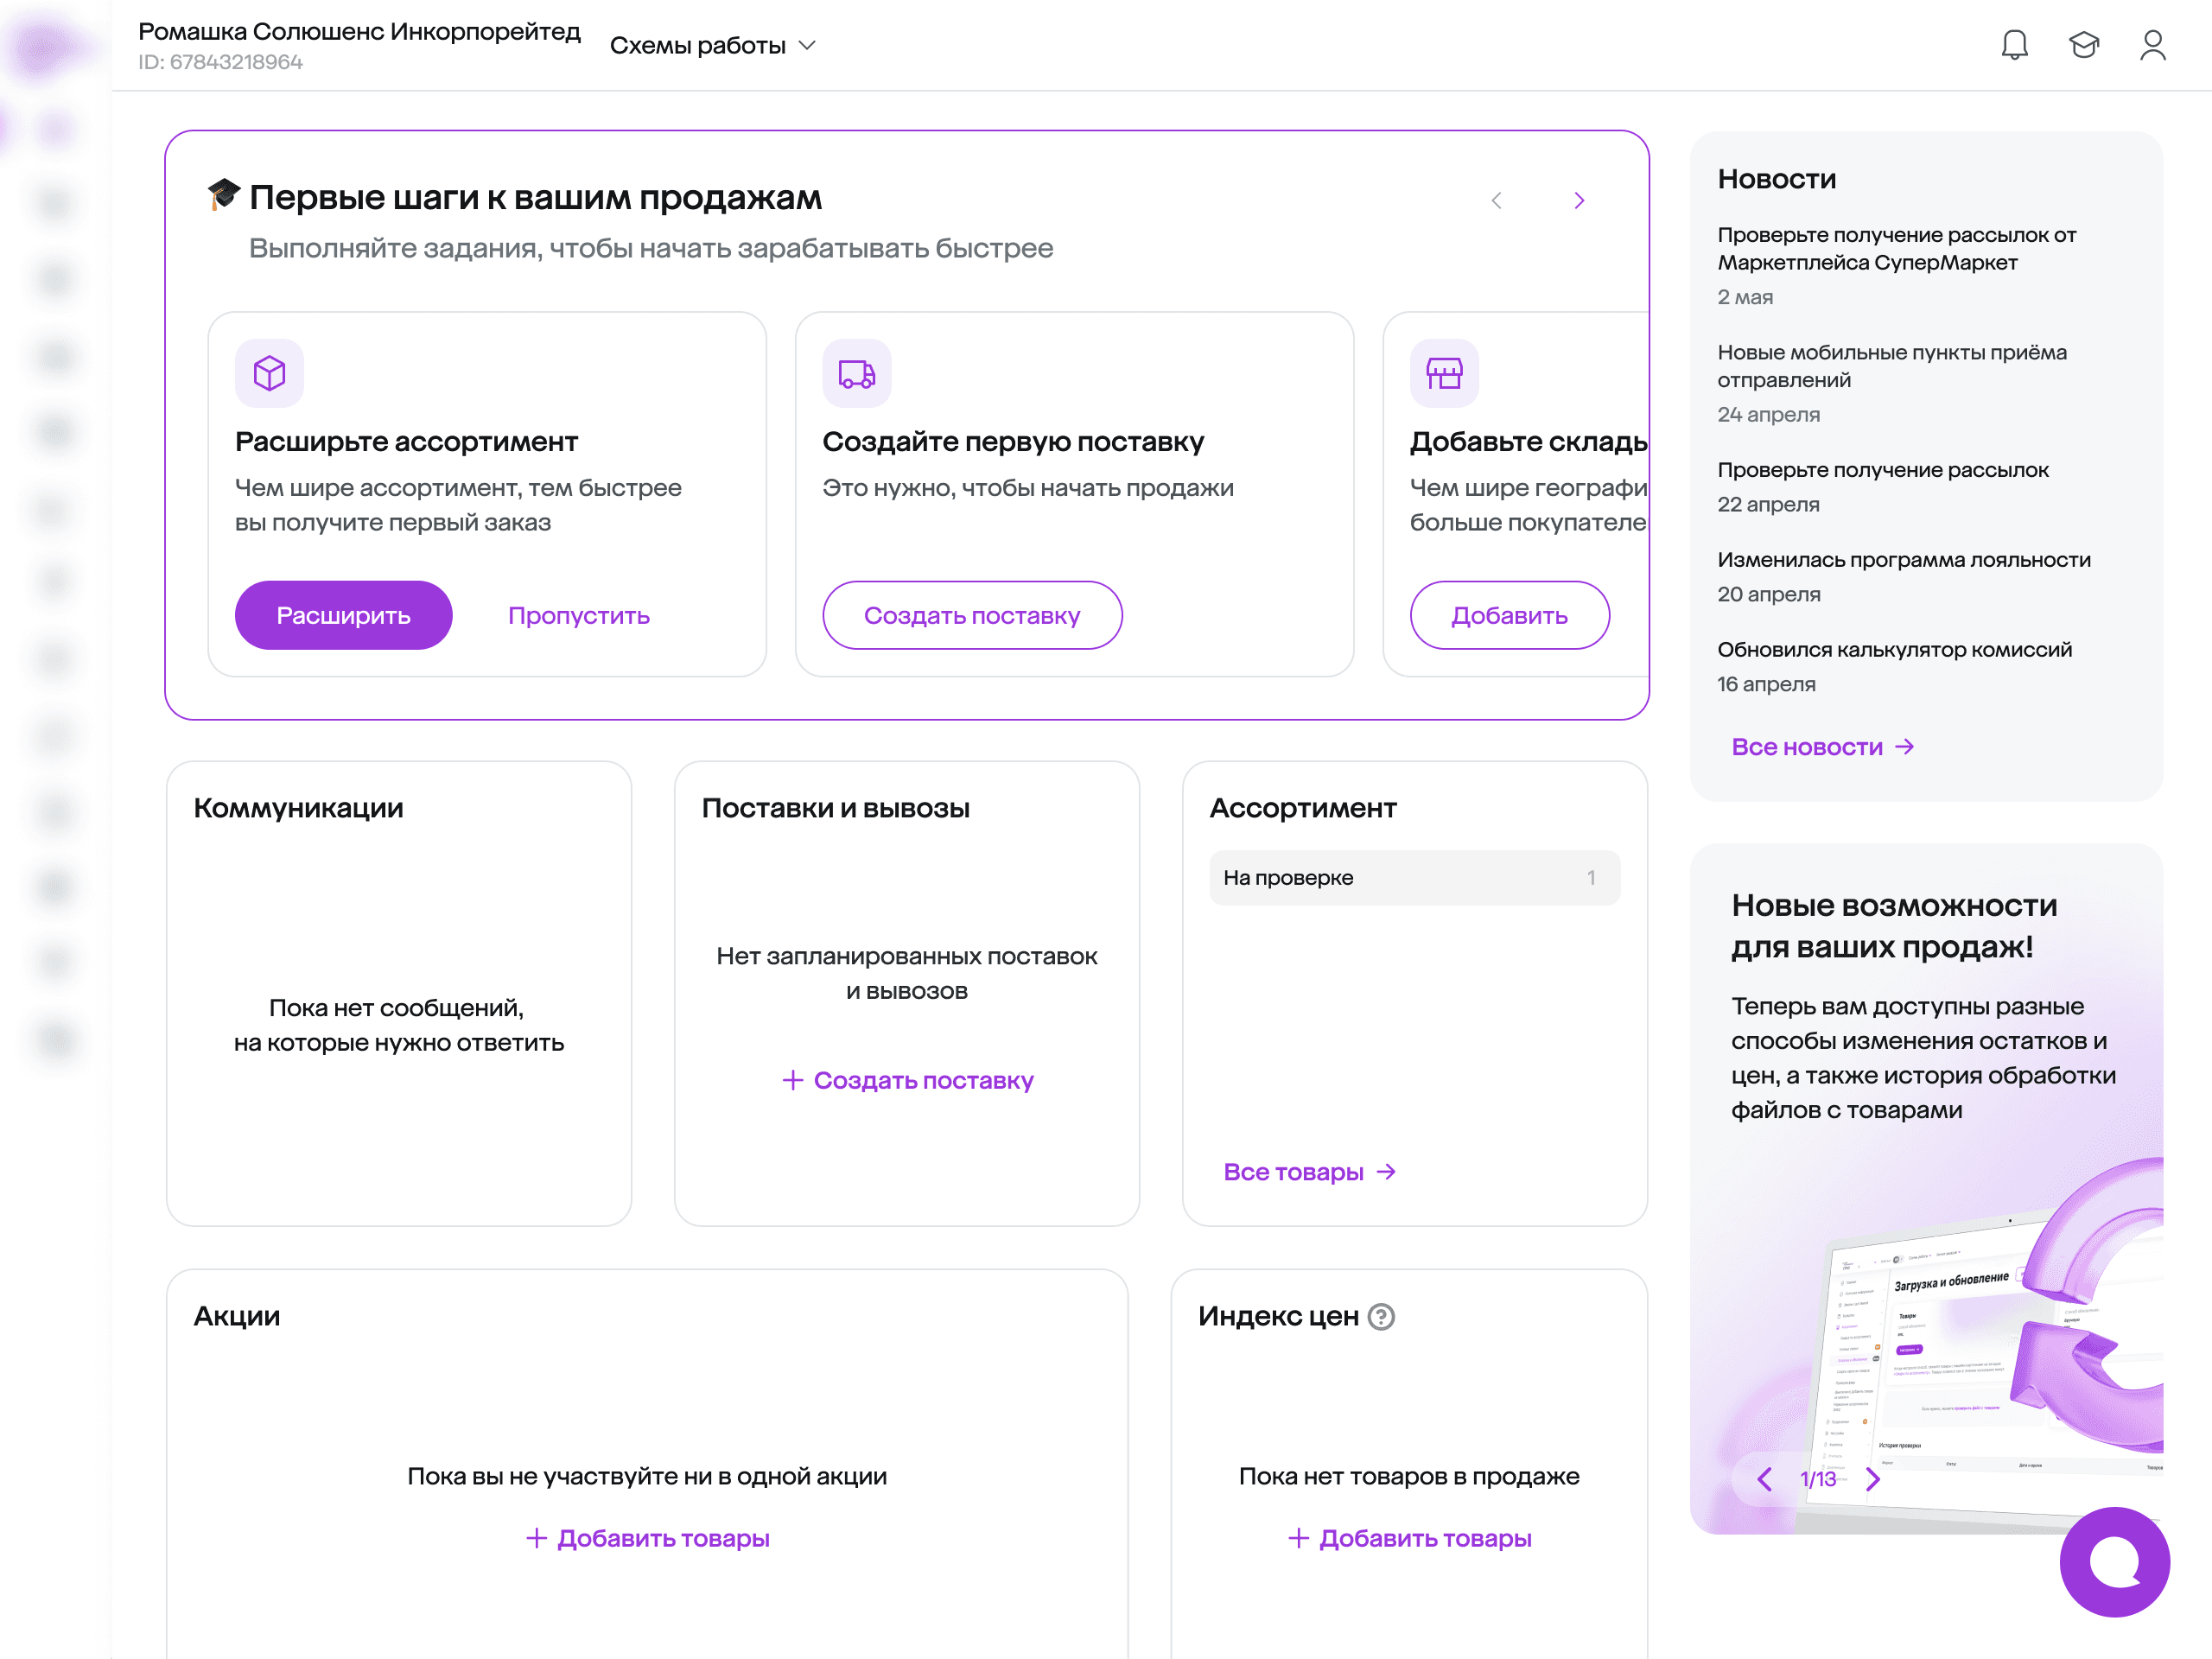2212x1659 pixels.
Task: Click the truck icon in first delivery card
Action: click(856, 373)
